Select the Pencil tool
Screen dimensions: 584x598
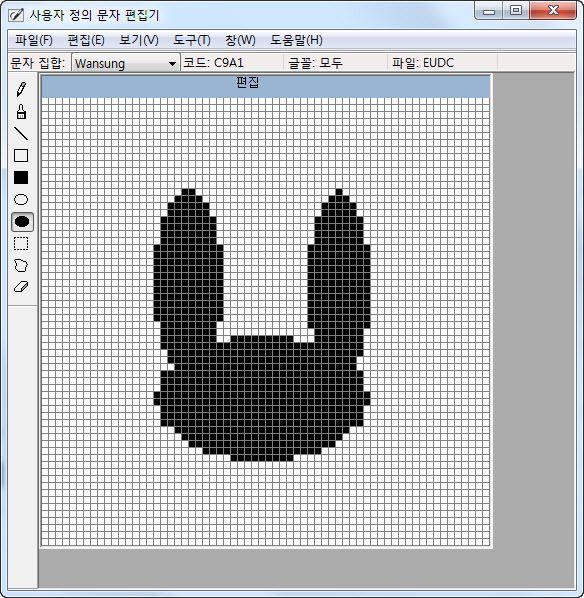[x=21, y=89]
